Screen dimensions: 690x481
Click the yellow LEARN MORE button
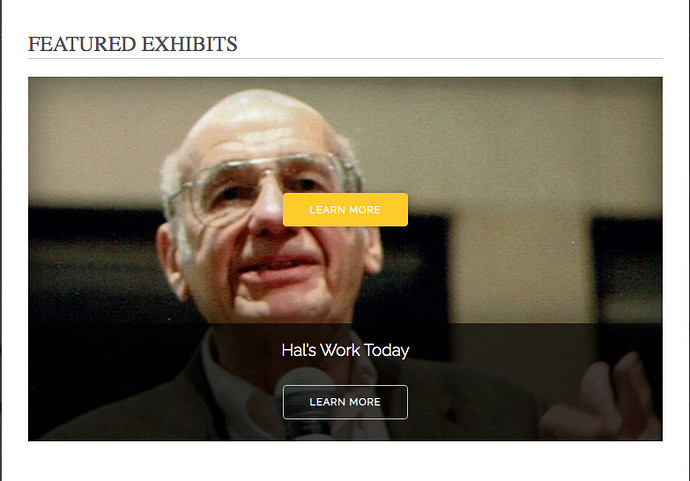345,209
